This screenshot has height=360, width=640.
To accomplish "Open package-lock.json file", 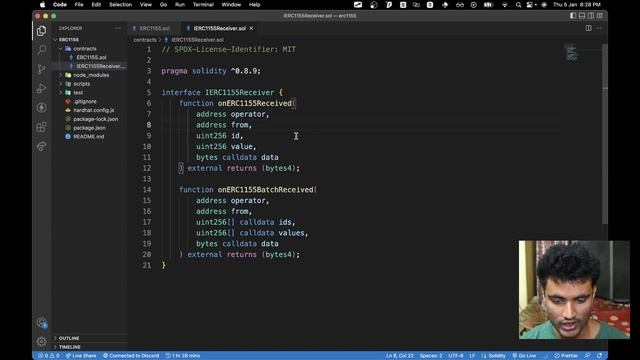I will [96, 119].
